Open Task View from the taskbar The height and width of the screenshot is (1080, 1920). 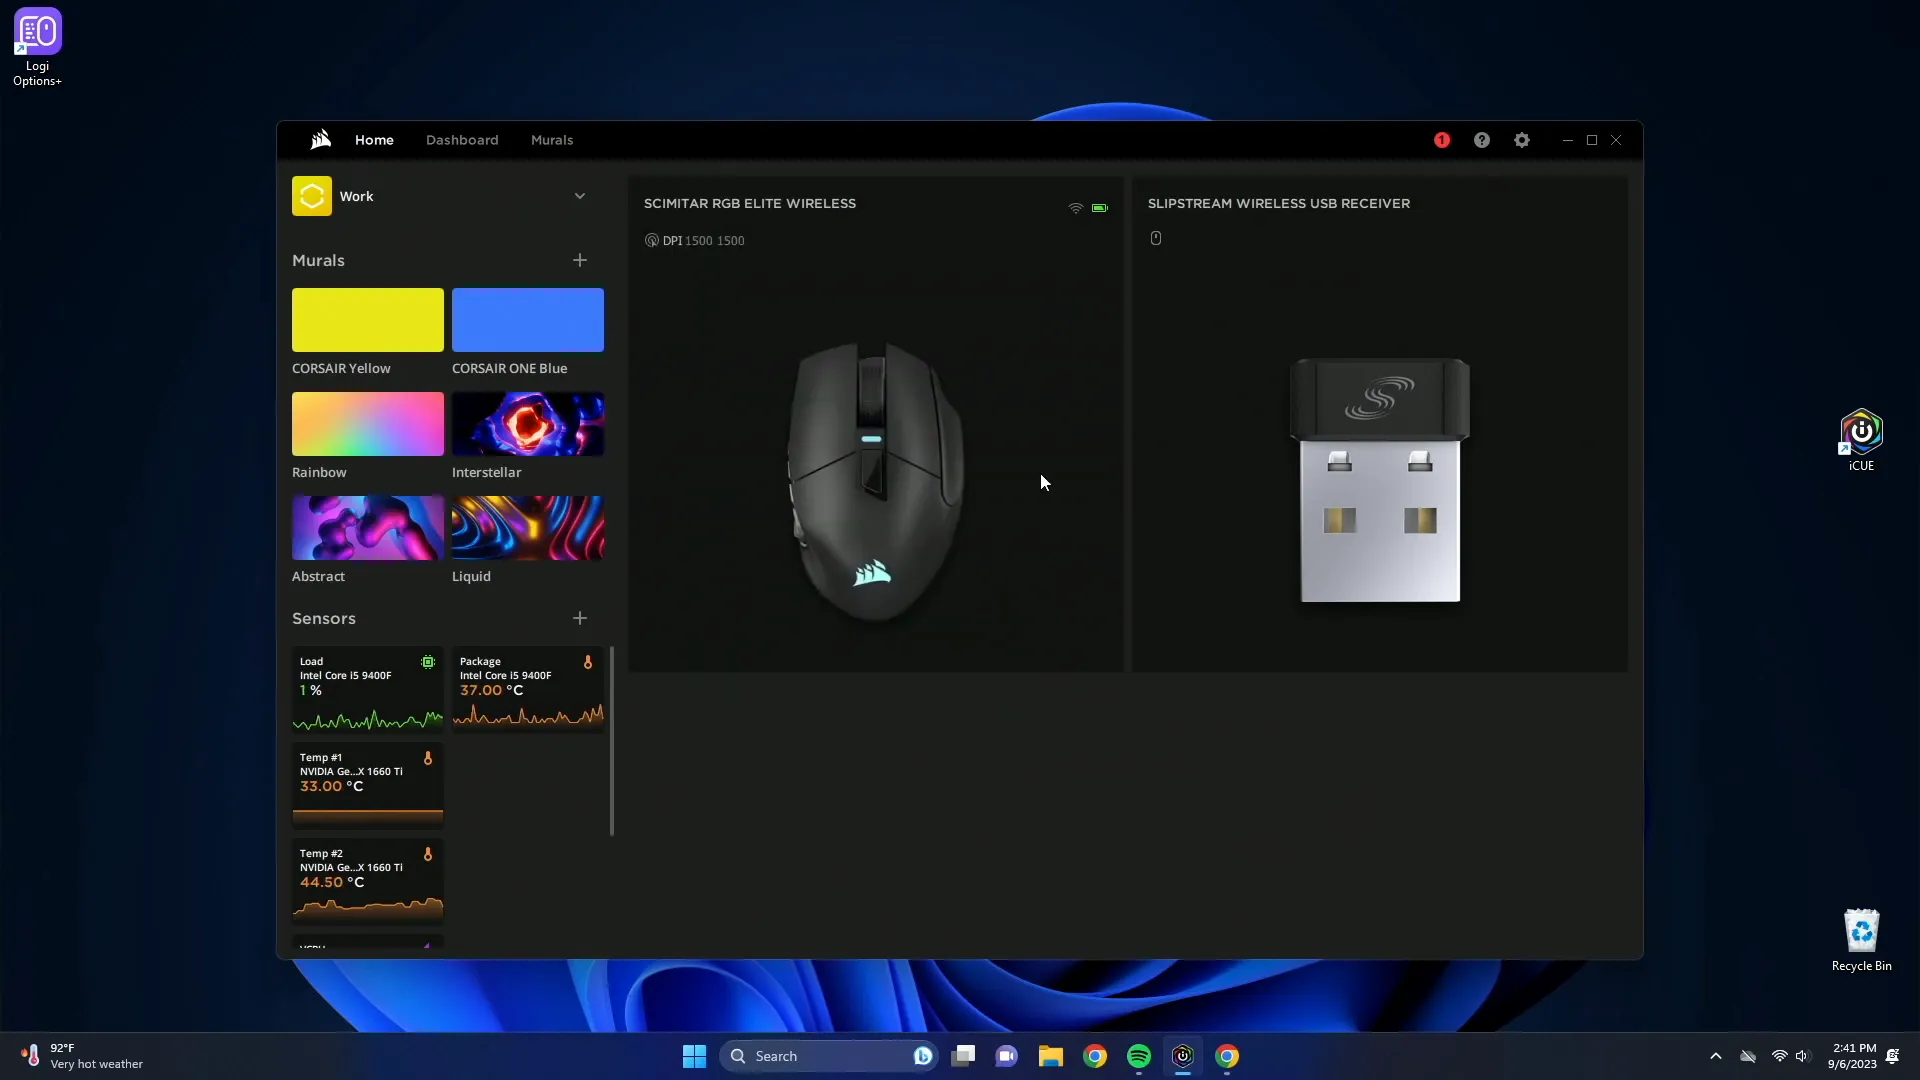963,1056
